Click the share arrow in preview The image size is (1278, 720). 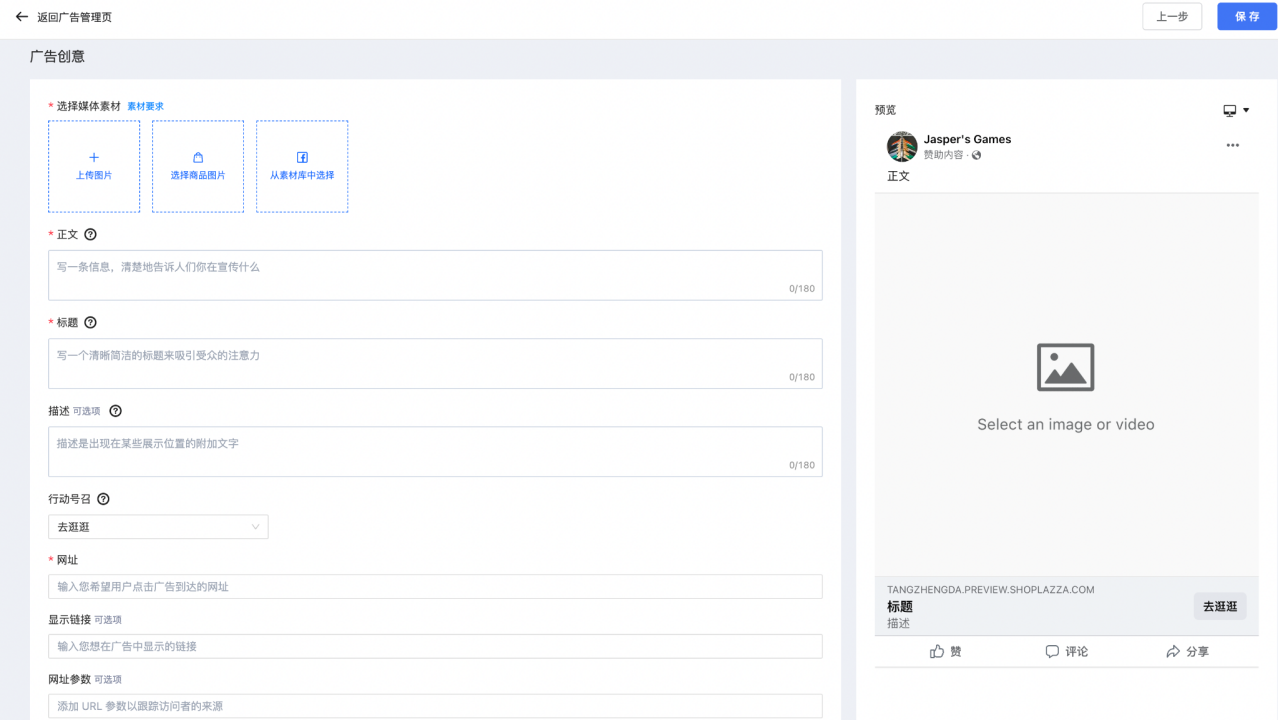pos(1173,652)
